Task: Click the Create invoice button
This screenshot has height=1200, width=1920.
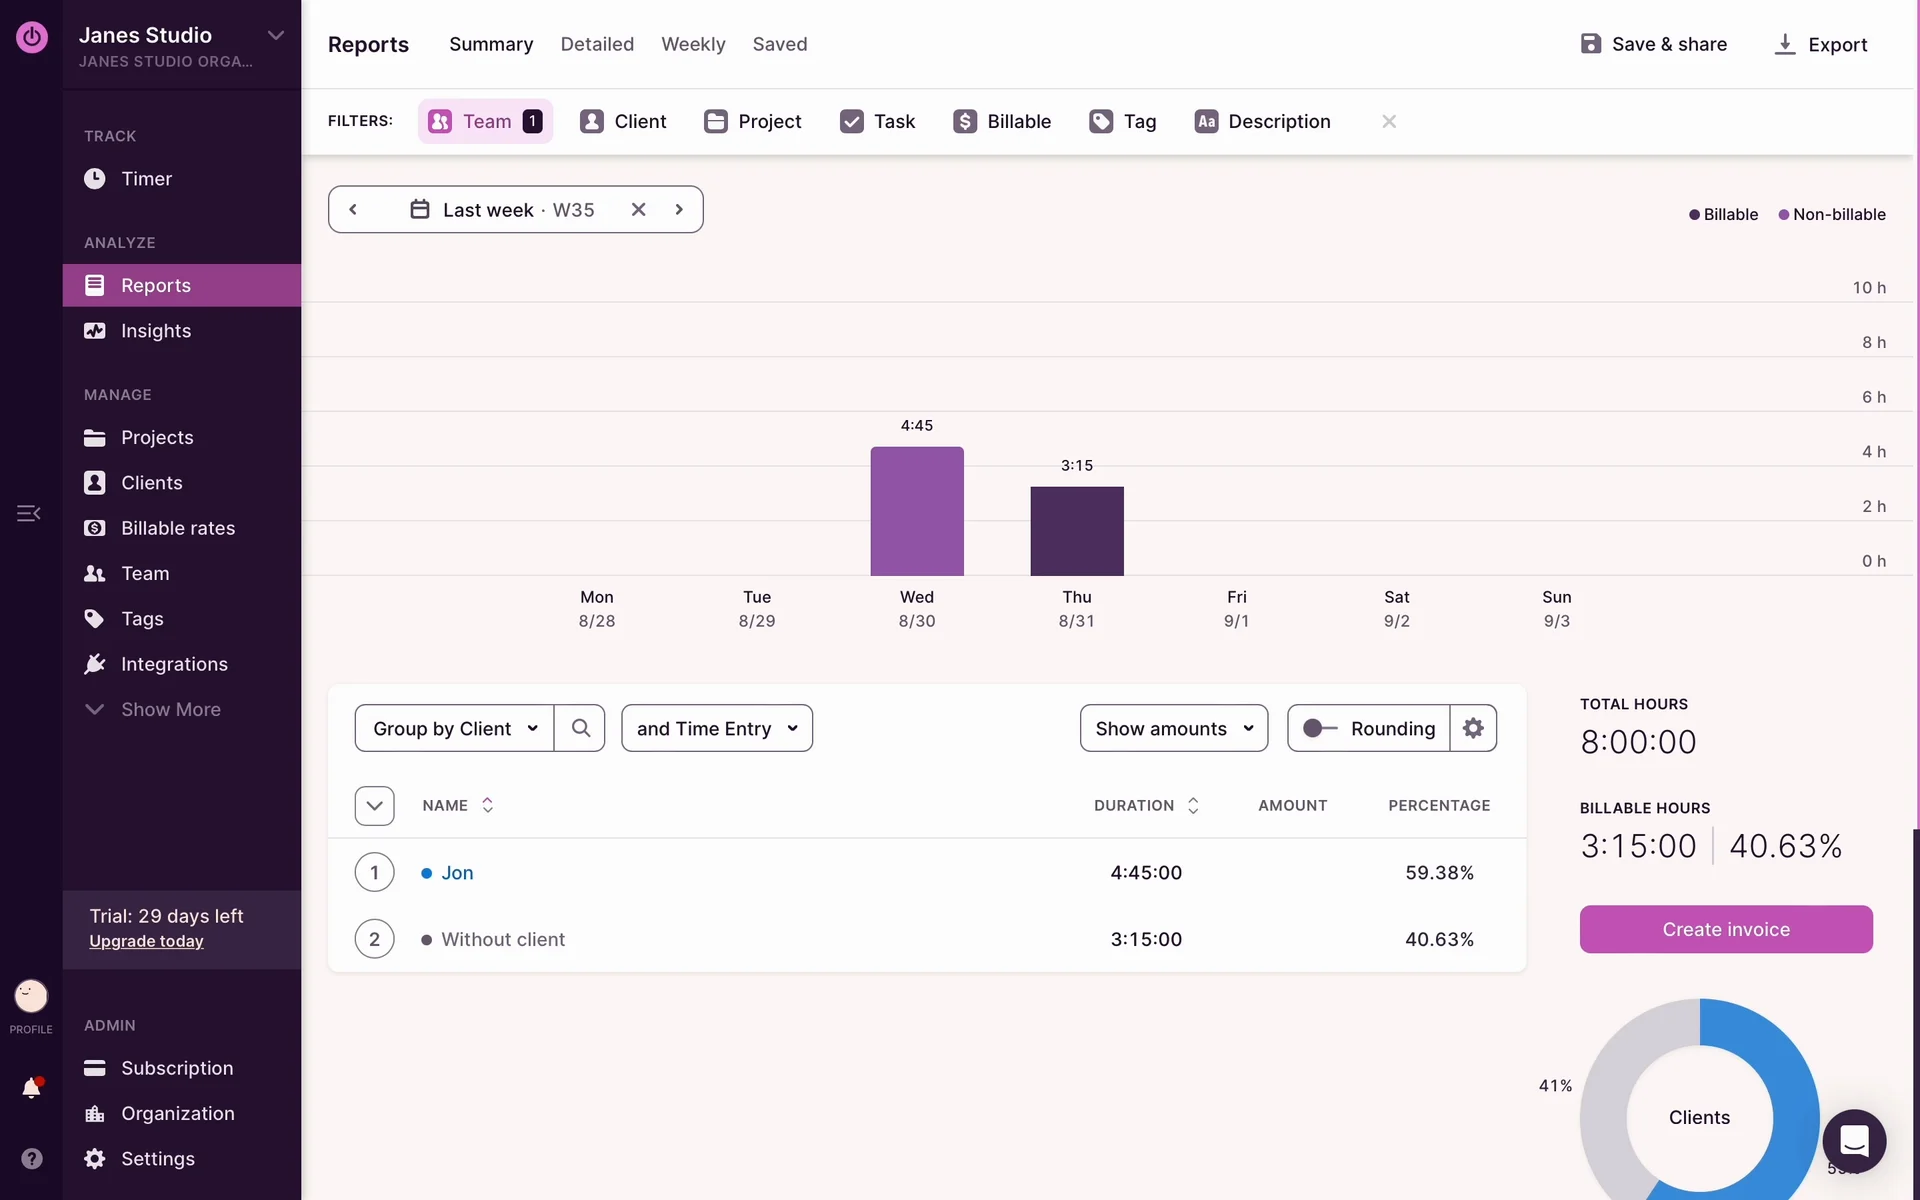Action: [1726, 929]
